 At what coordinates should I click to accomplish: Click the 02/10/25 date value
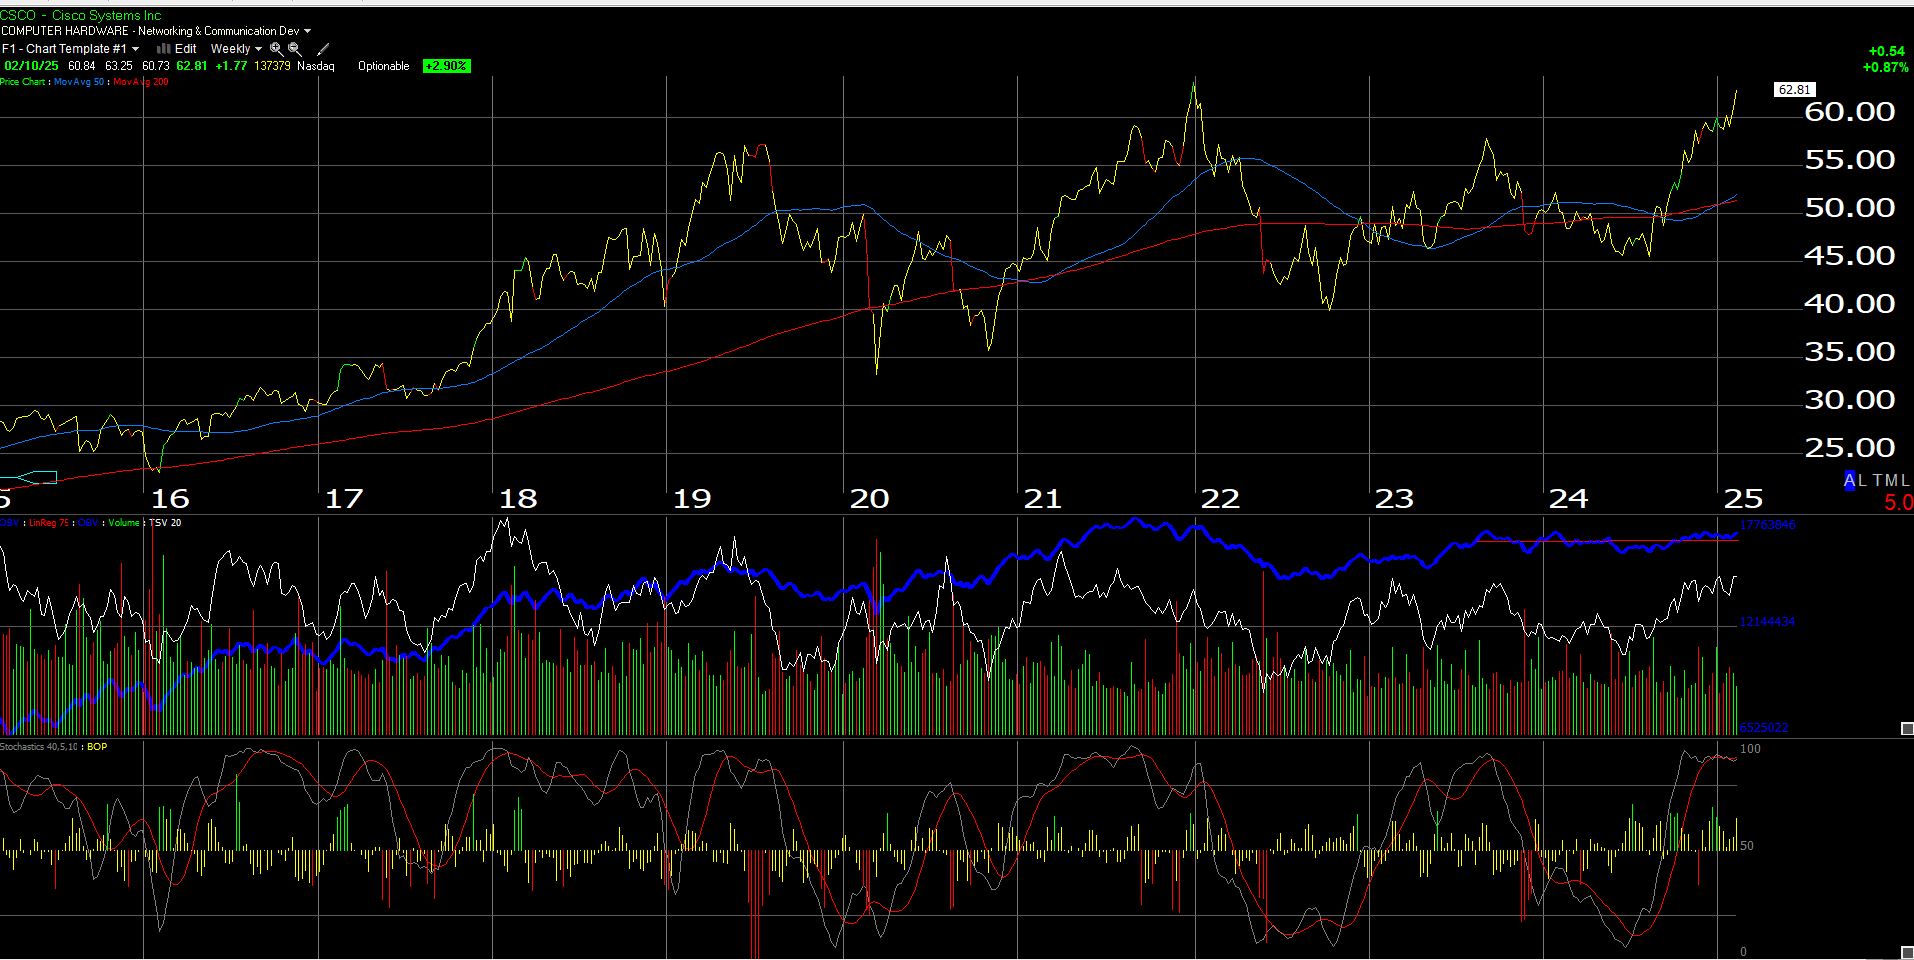point(31,66)
